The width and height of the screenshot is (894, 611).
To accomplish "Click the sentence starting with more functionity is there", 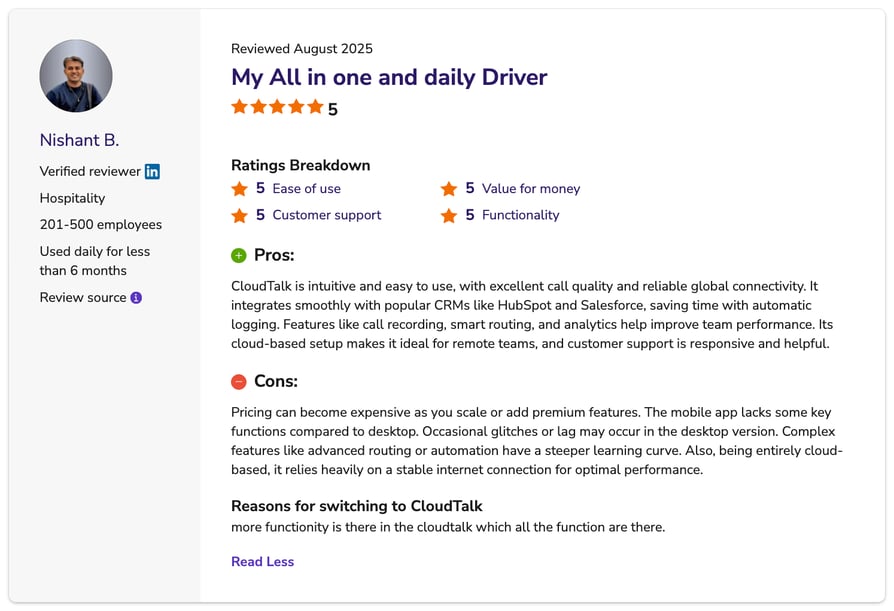I will (448, 527).
